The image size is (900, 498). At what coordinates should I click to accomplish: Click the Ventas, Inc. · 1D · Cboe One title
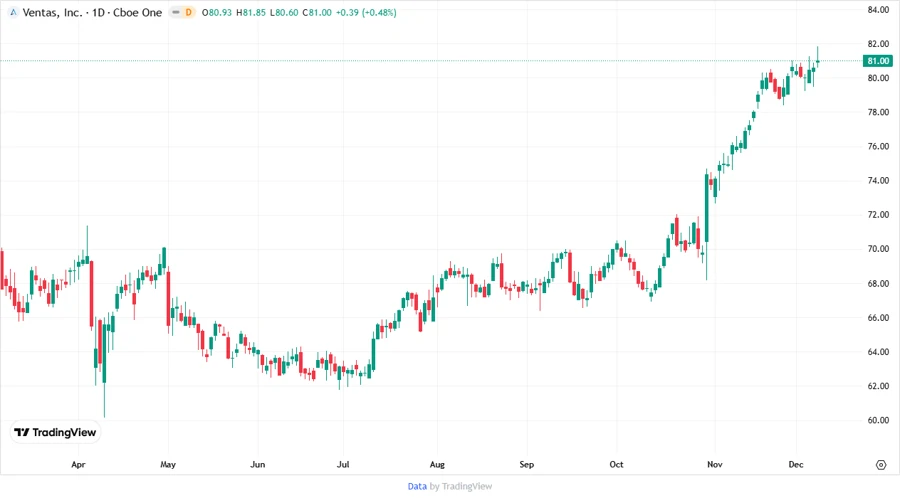point(92,13)
